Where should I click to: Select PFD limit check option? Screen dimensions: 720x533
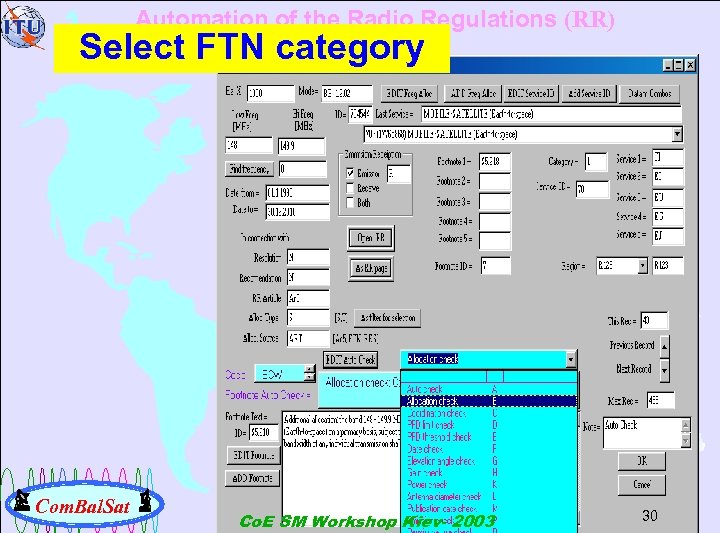489,425
